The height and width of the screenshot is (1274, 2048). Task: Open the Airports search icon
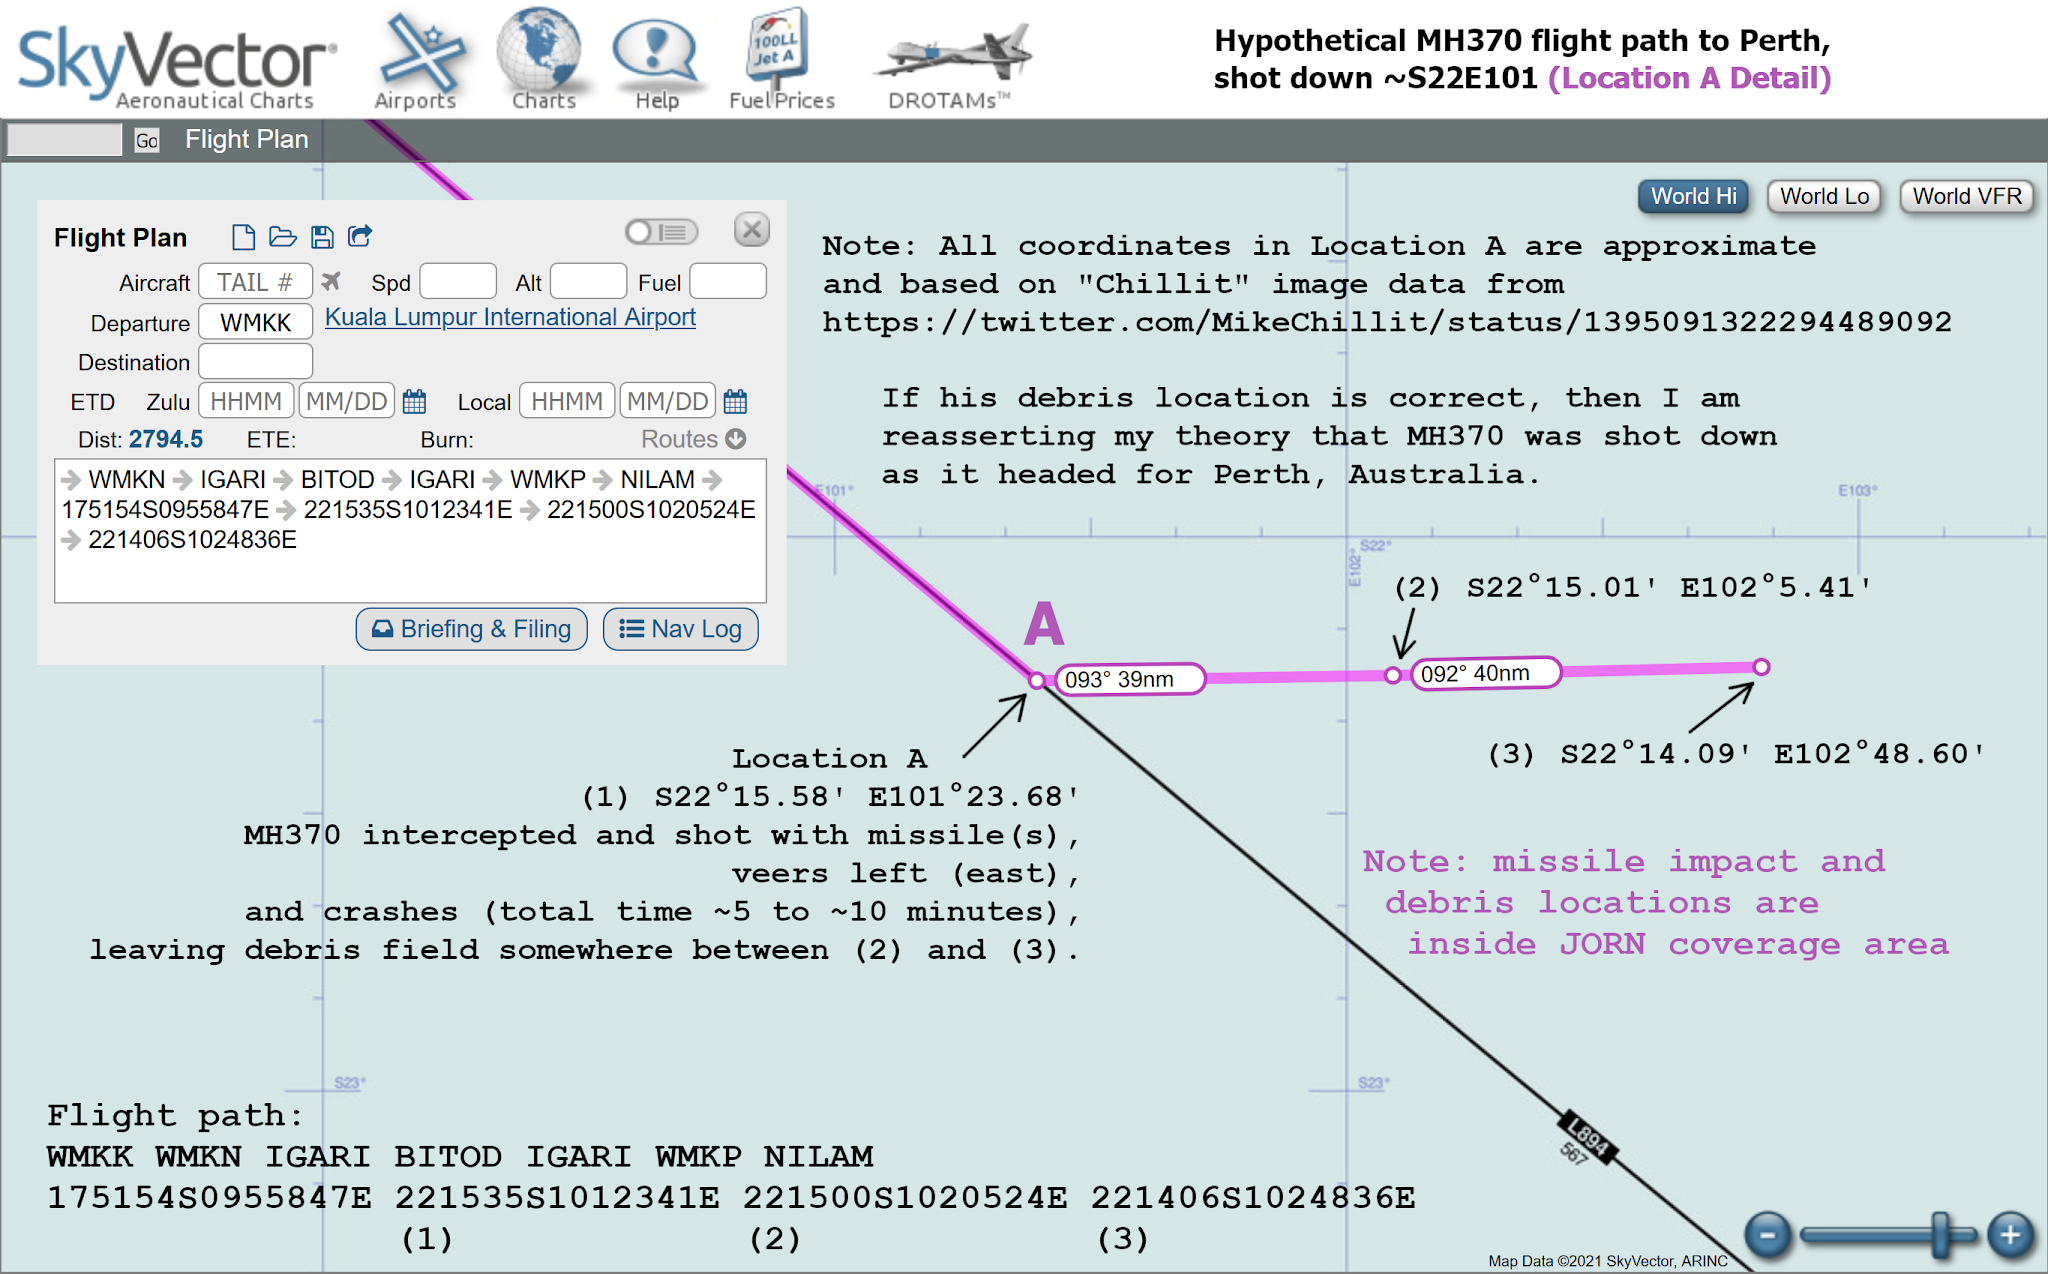coord(420,55)
